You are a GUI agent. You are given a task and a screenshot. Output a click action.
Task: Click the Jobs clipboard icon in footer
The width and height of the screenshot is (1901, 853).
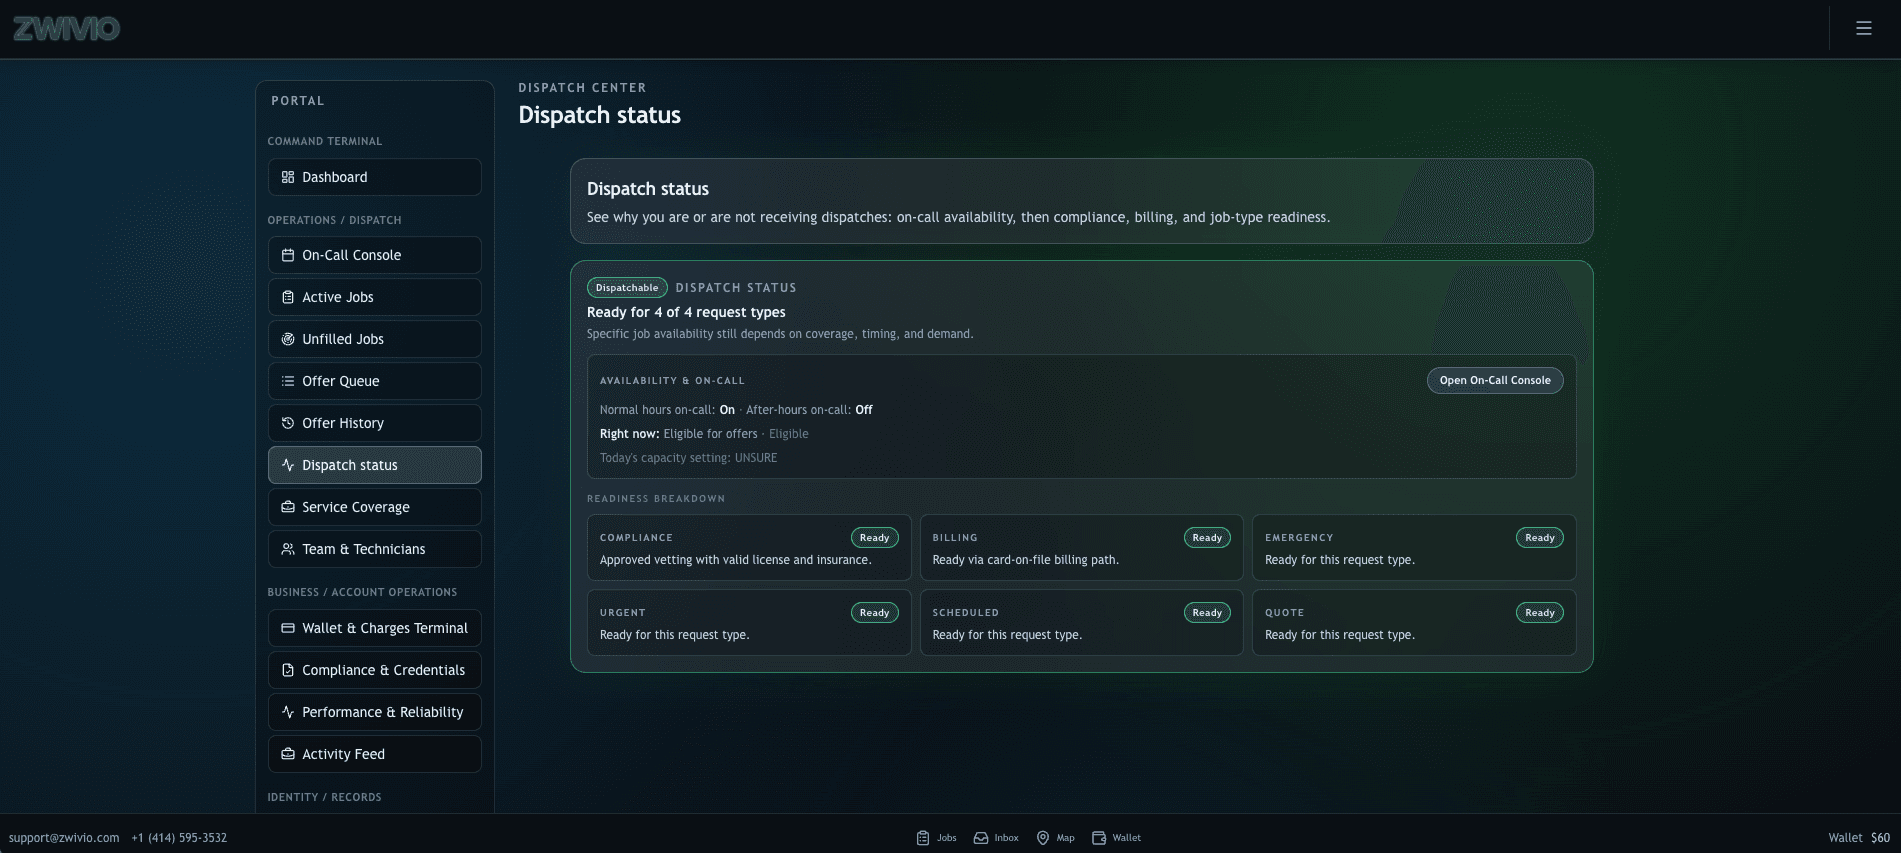[923, 838]
